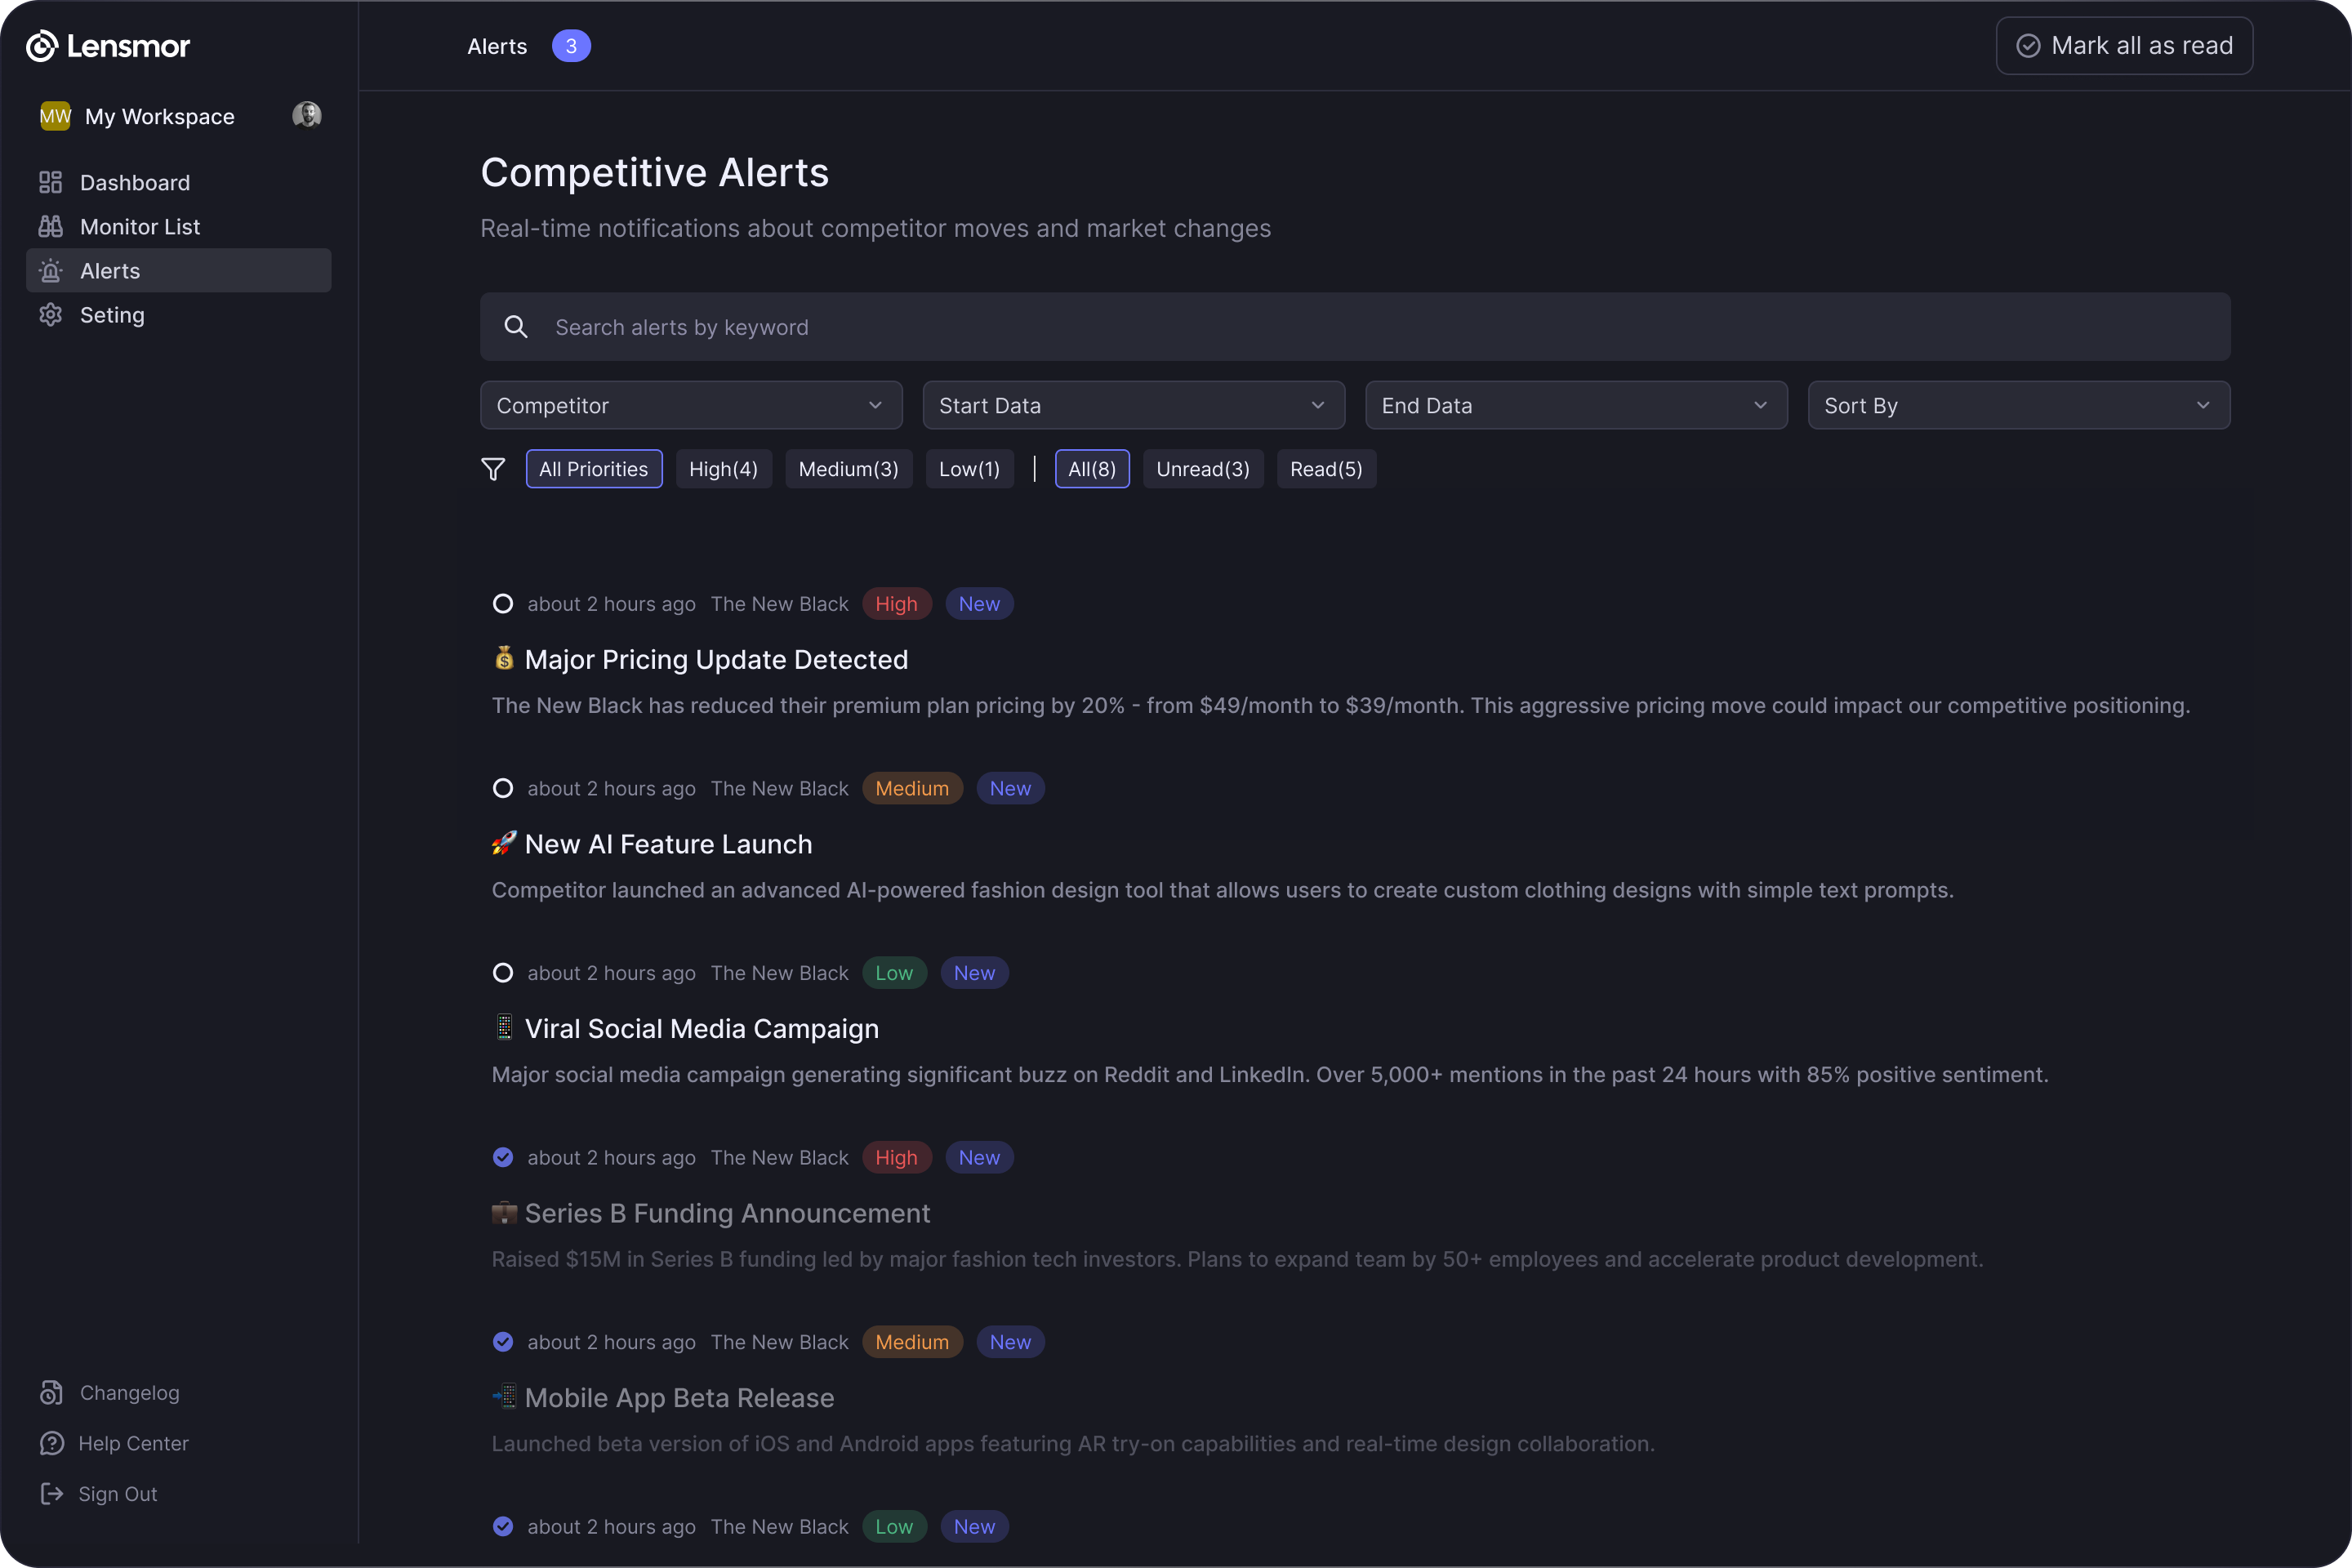This screenshot has height=1568, width=2352.
Task: Click the Lensmor logo icon
Action: pyautogui.click(x=41, y=46)
